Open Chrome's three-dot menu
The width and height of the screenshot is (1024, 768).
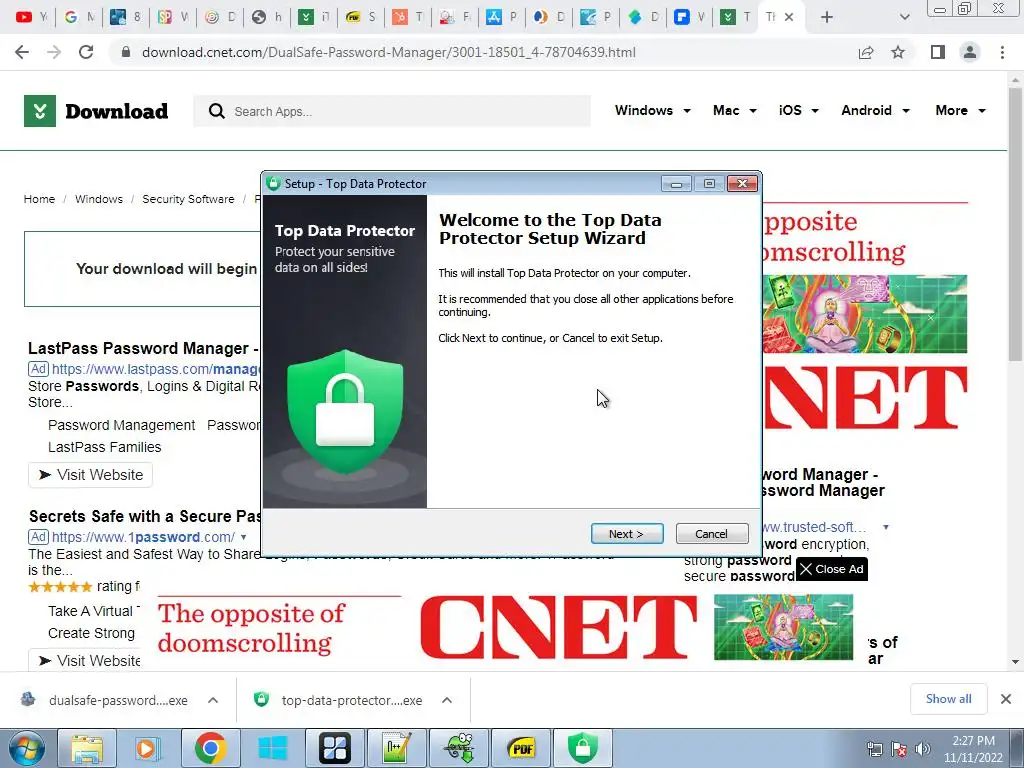click(1002, 52)
